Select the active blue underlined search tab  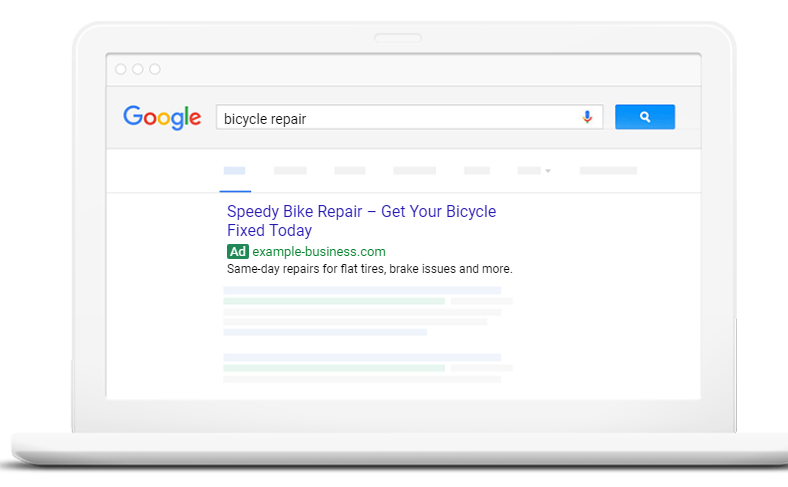235,171
